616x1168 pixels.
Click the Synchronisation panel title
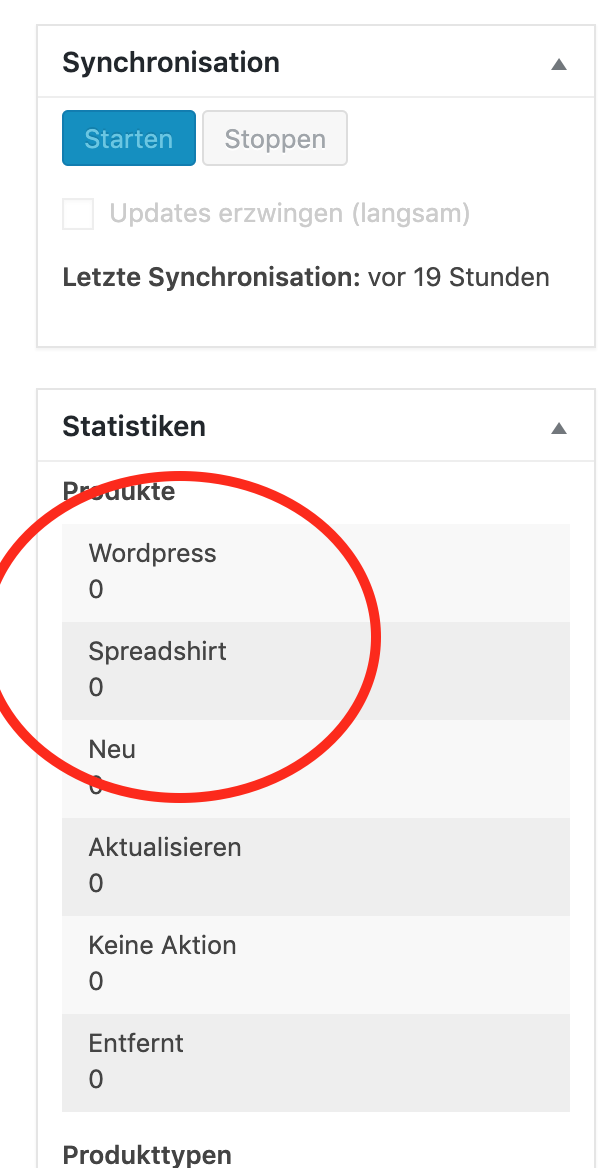pos(171,63)
